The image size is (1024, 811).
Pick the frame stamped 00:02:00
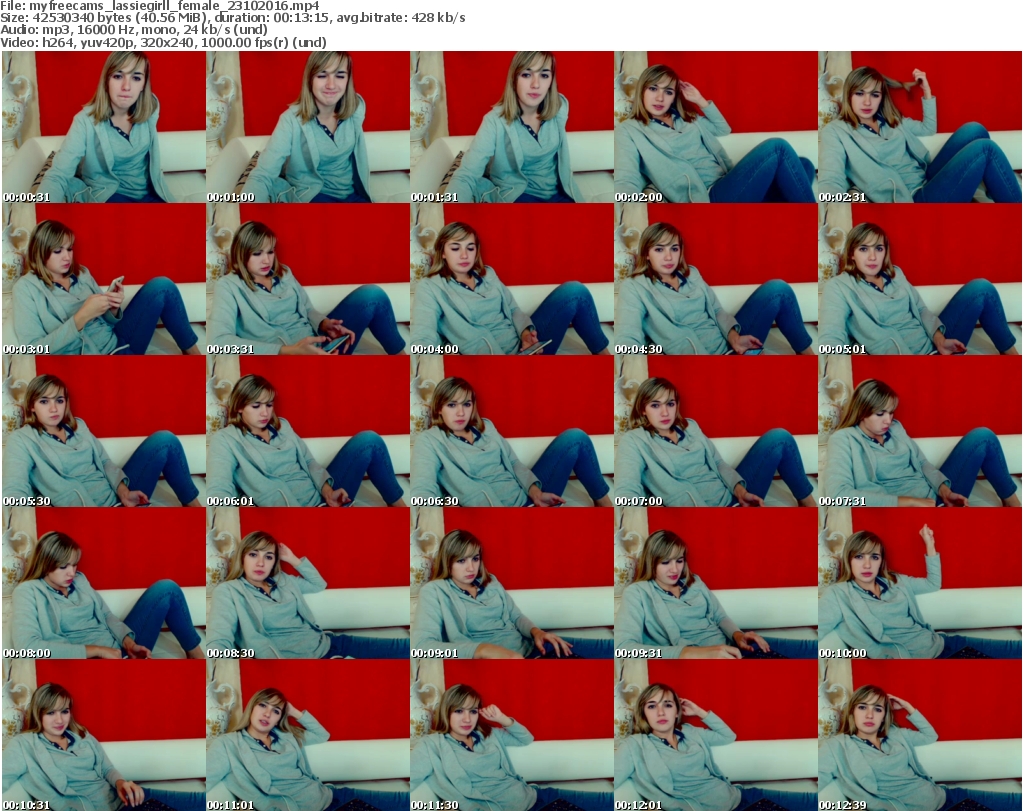tap(715, 127)
